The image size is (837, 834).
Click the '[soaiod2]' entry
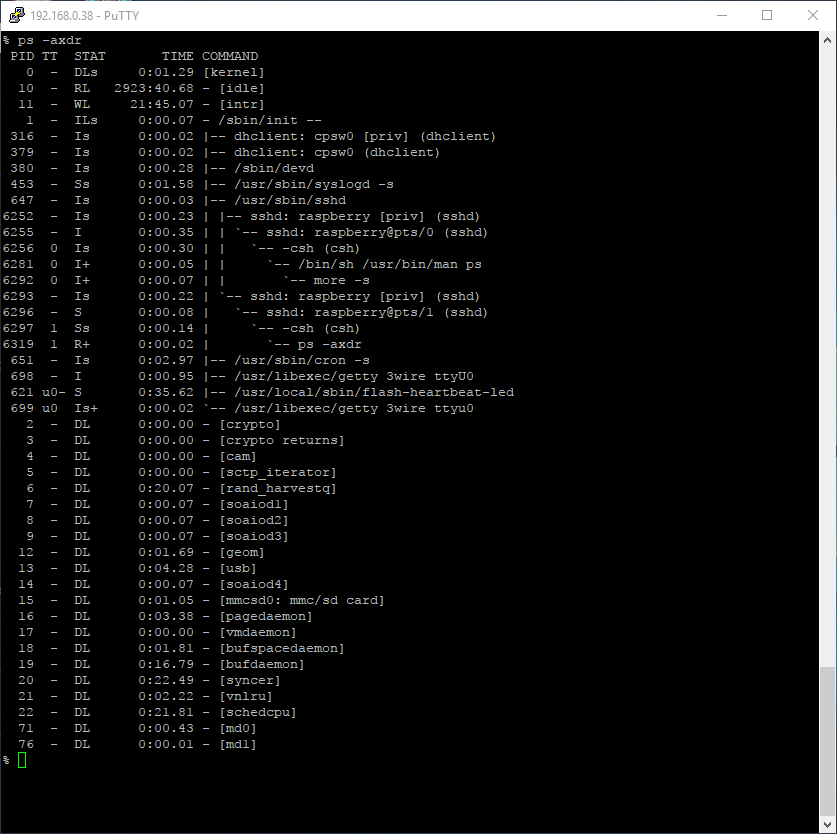point(254,521)
